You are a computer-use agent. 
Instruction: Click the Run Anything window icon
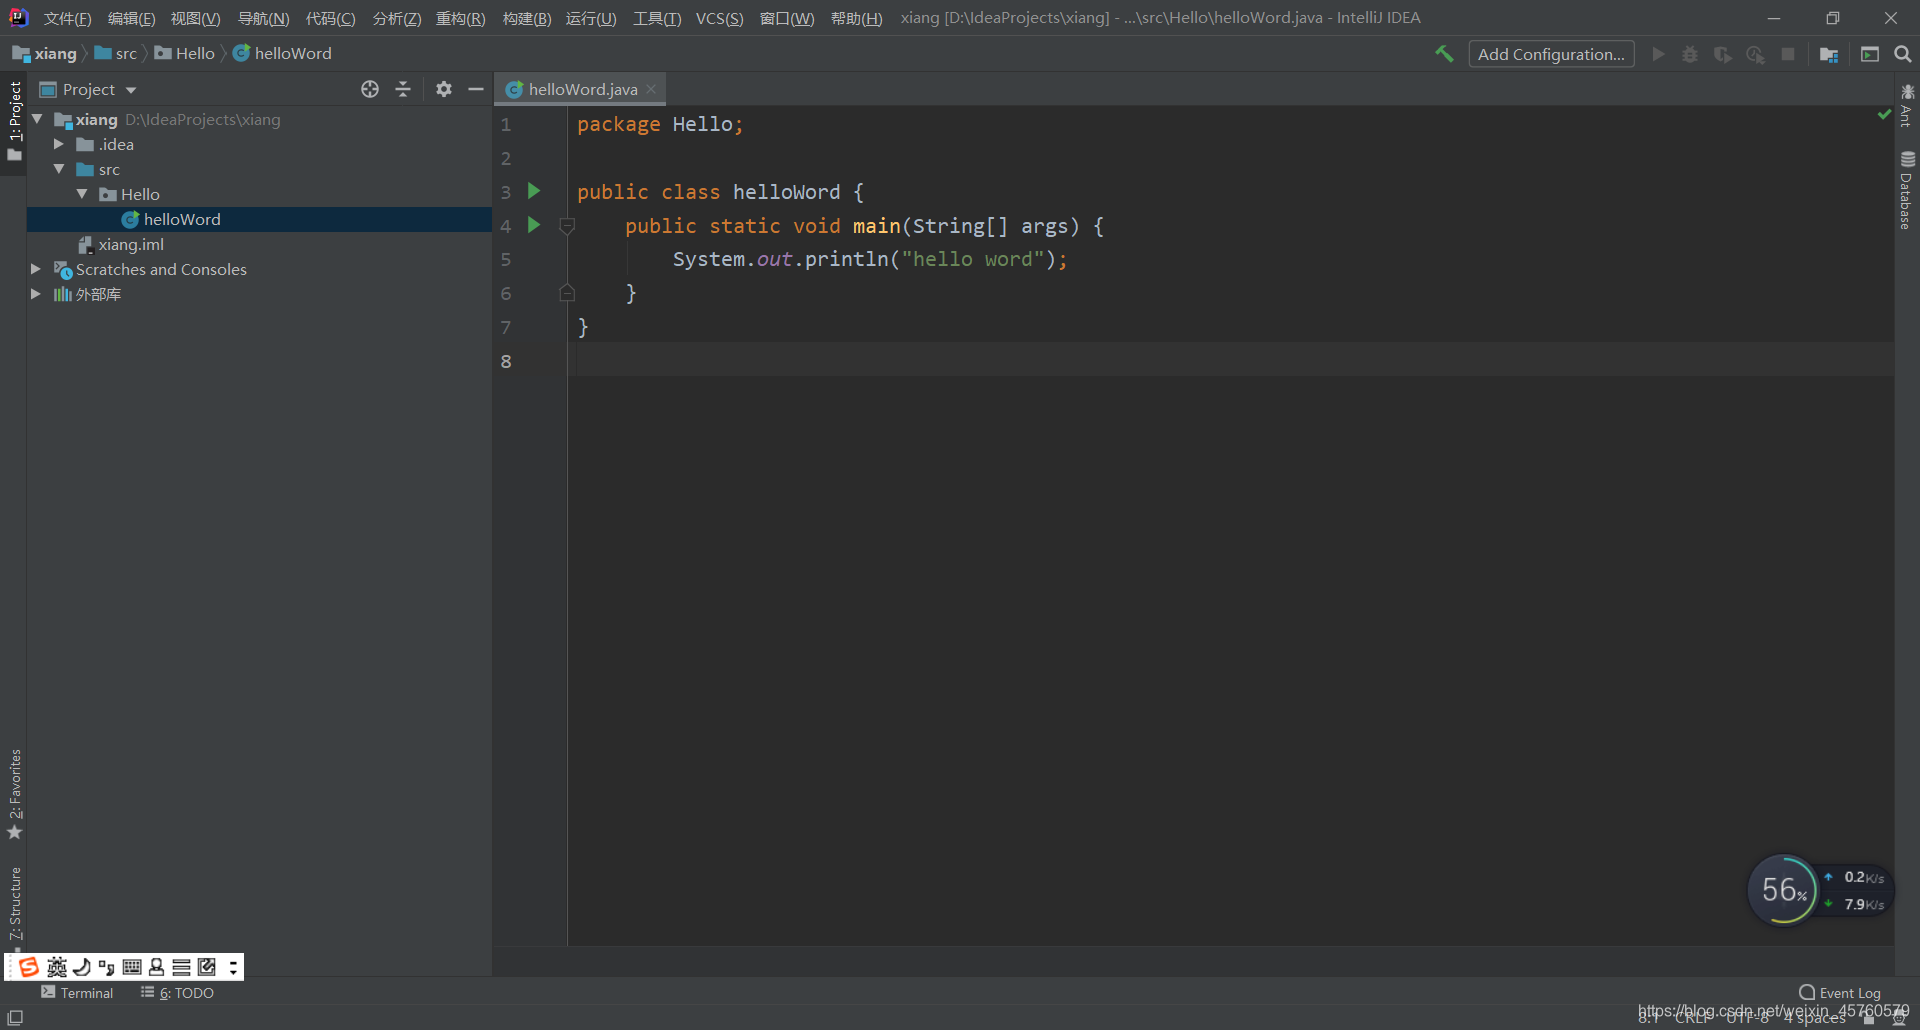pyautogui.click(x=1870, y=54)
